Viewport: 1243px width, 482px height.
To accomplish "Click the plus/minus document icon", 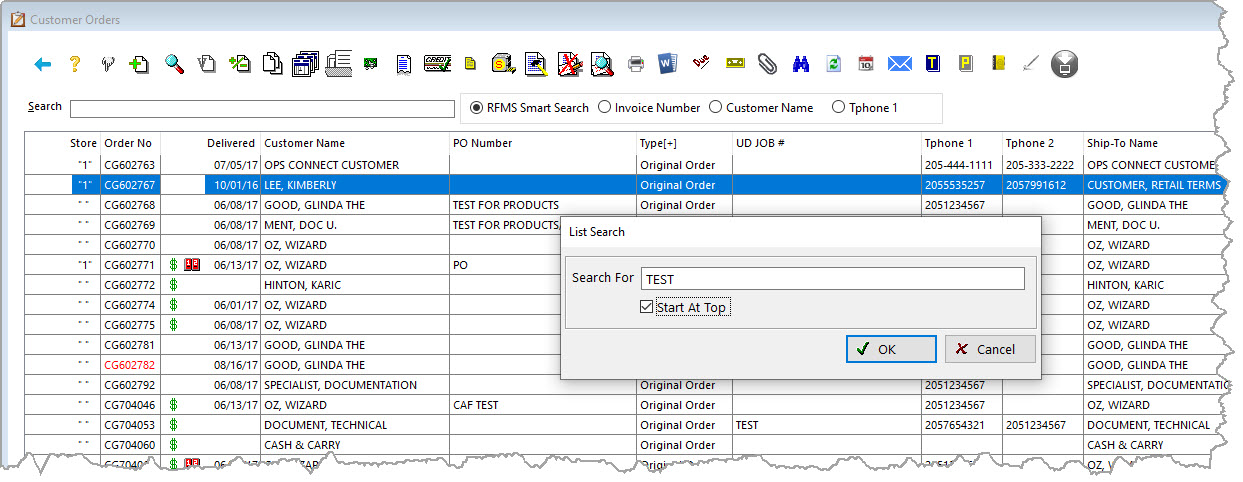I will click(238, 65).
